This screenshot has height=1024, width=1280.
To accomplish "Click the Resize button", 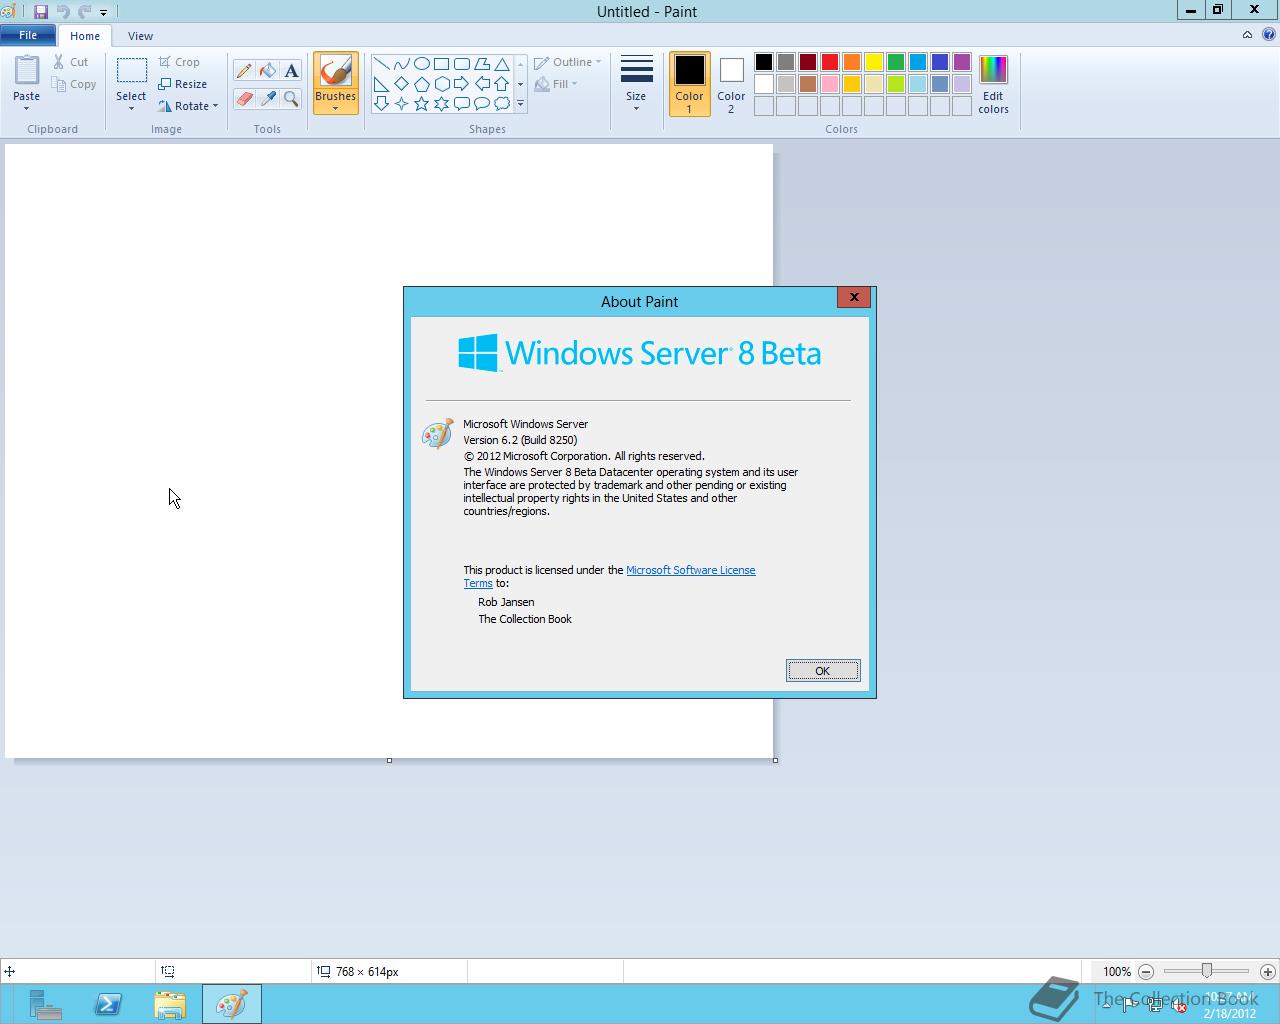I will [x=182, y=84].
